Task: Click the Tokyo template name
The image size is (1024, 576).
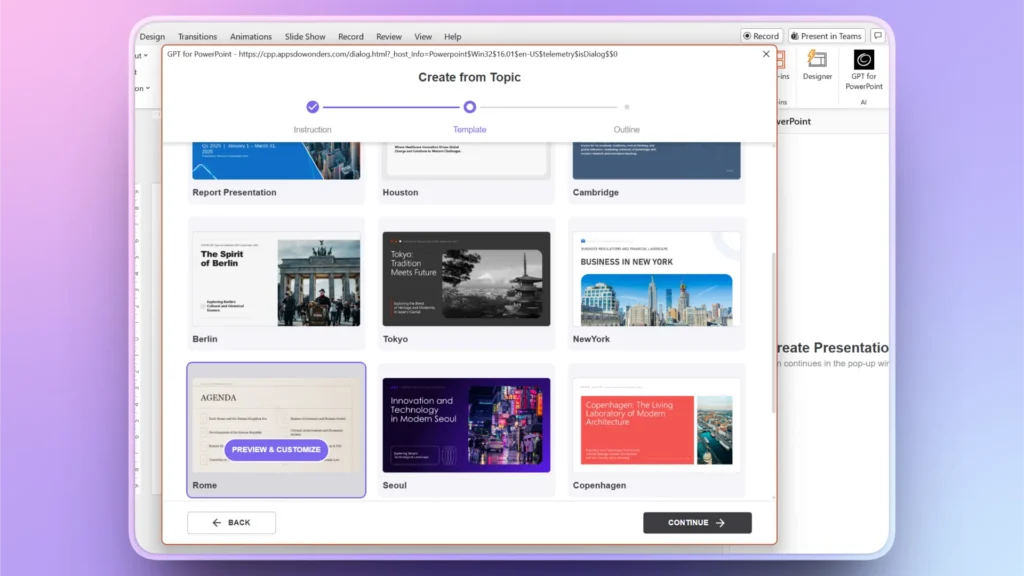Action: click(x=395, y=339)
